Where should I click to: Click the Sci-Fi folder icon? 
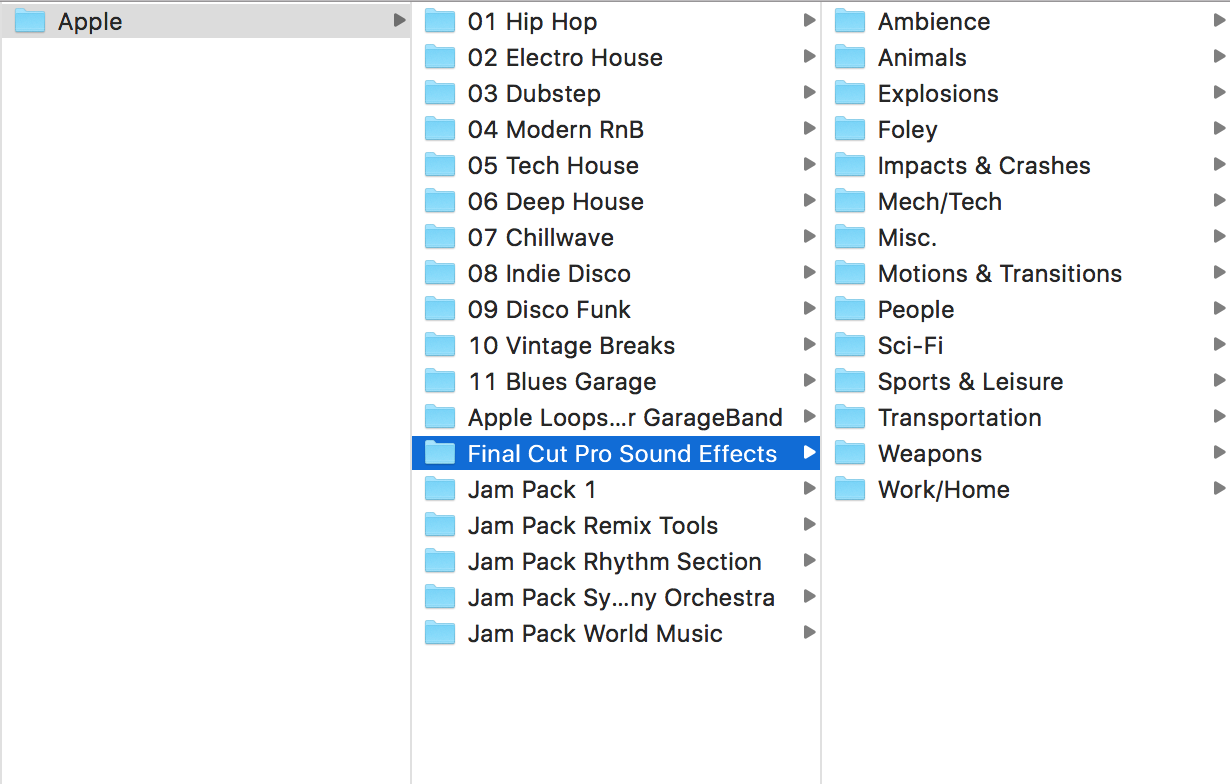tap(850, 345)
